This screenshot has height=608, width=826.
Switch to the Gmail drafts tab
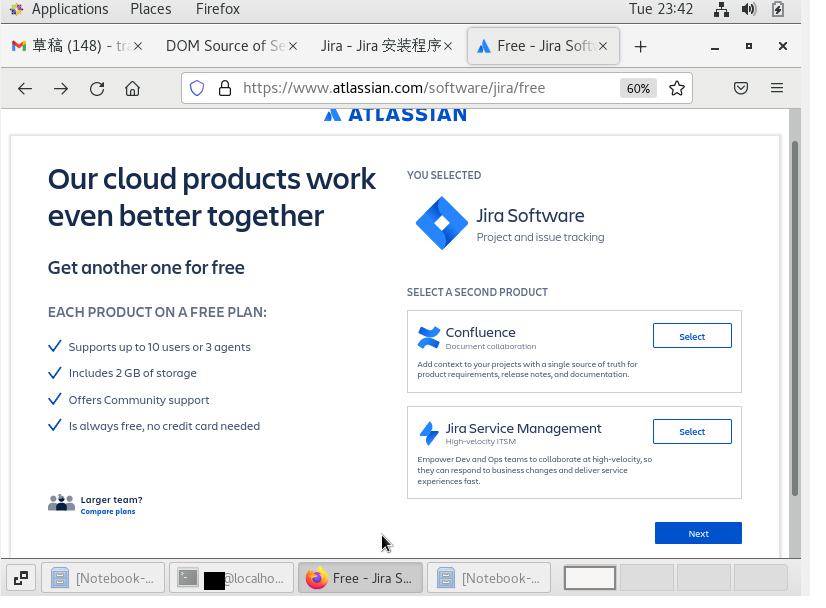click(76, 46)
